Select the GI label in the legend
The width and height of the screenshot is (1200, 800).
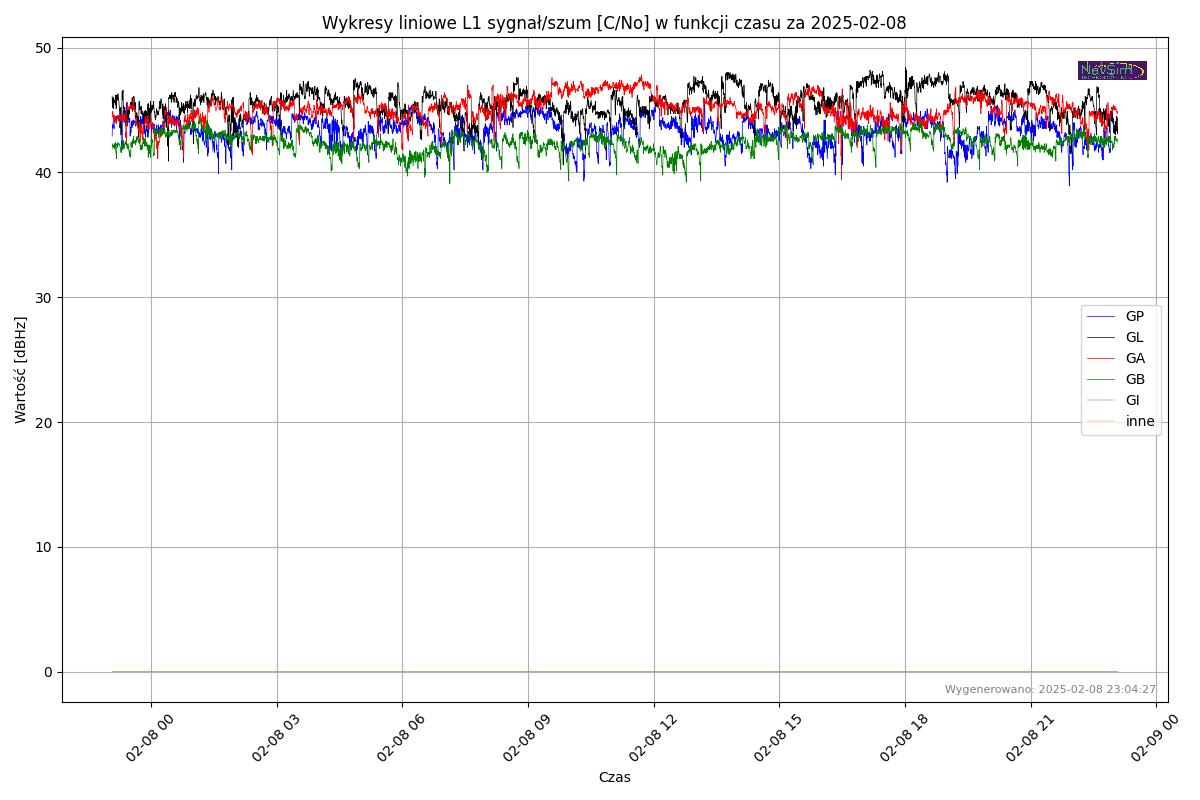pos(1132,400)
